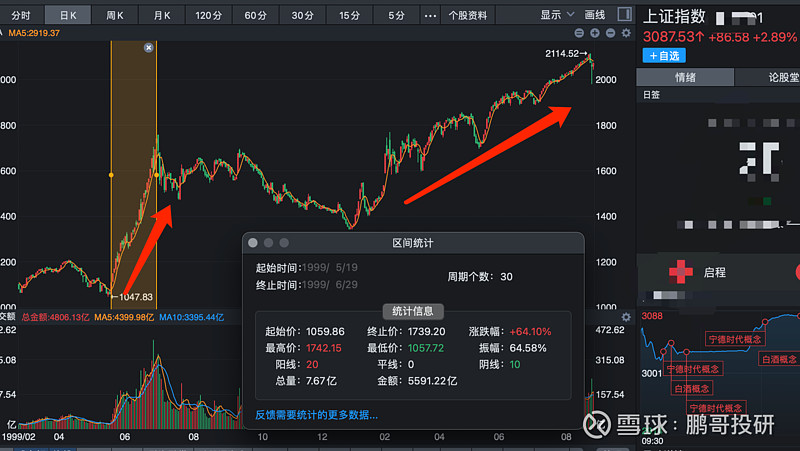Open the 月K tab

tap(162, 15)
